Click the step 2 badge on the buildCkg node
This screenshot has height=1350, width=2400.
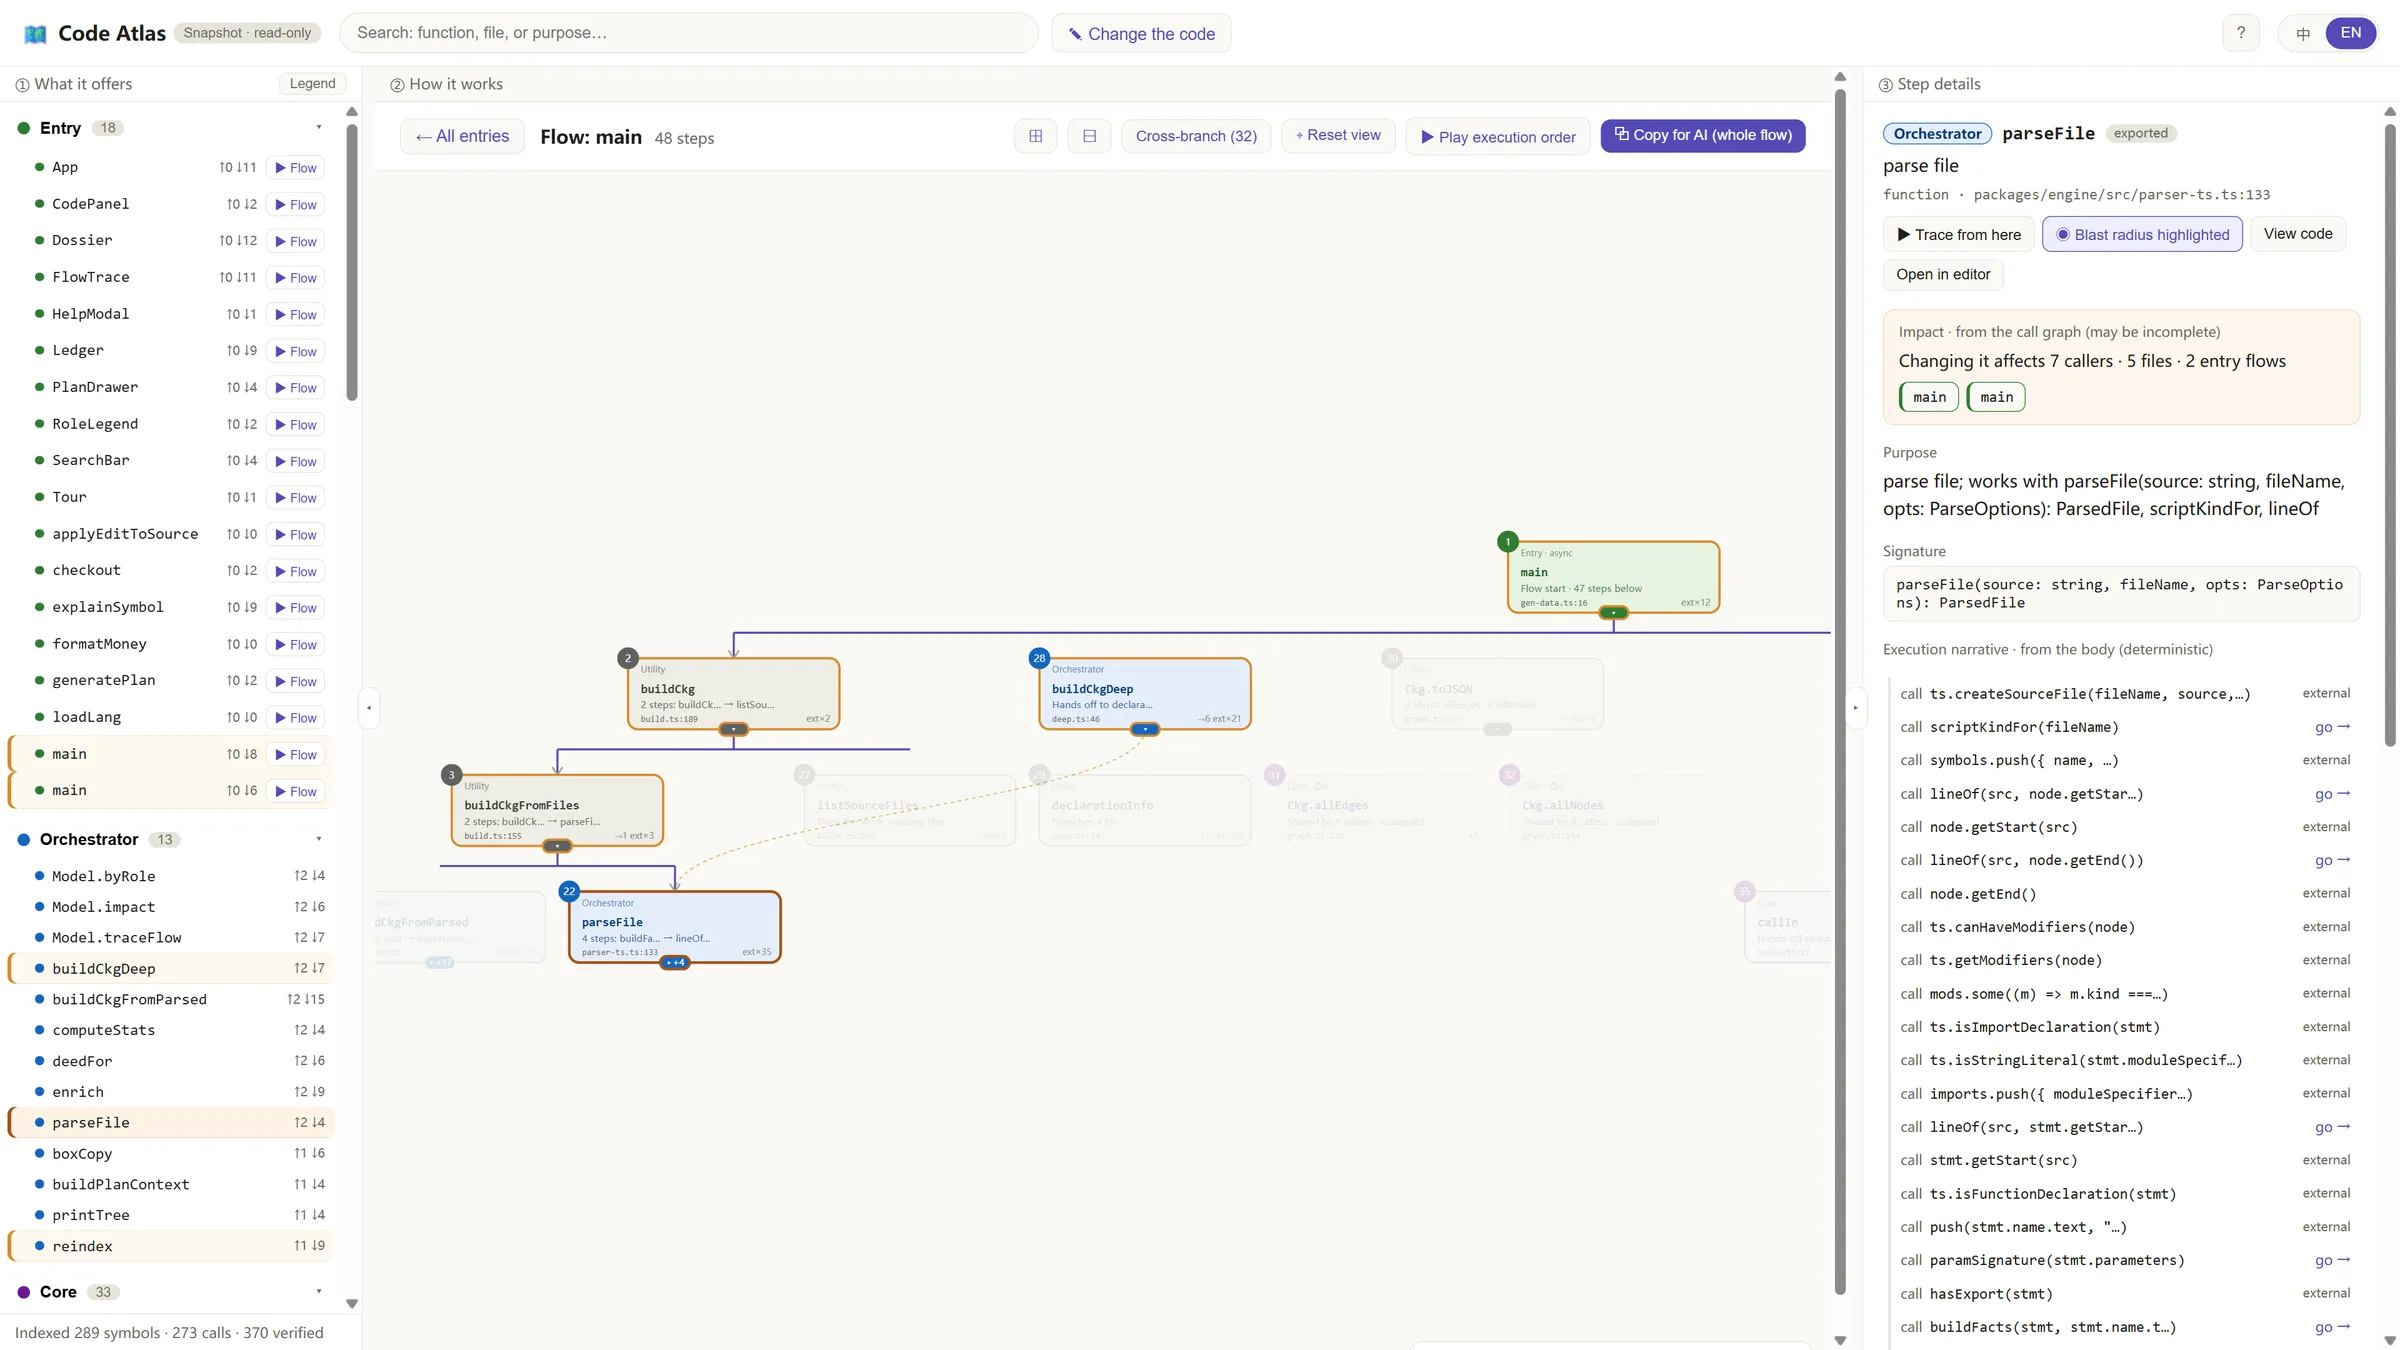tap(628, 658)
